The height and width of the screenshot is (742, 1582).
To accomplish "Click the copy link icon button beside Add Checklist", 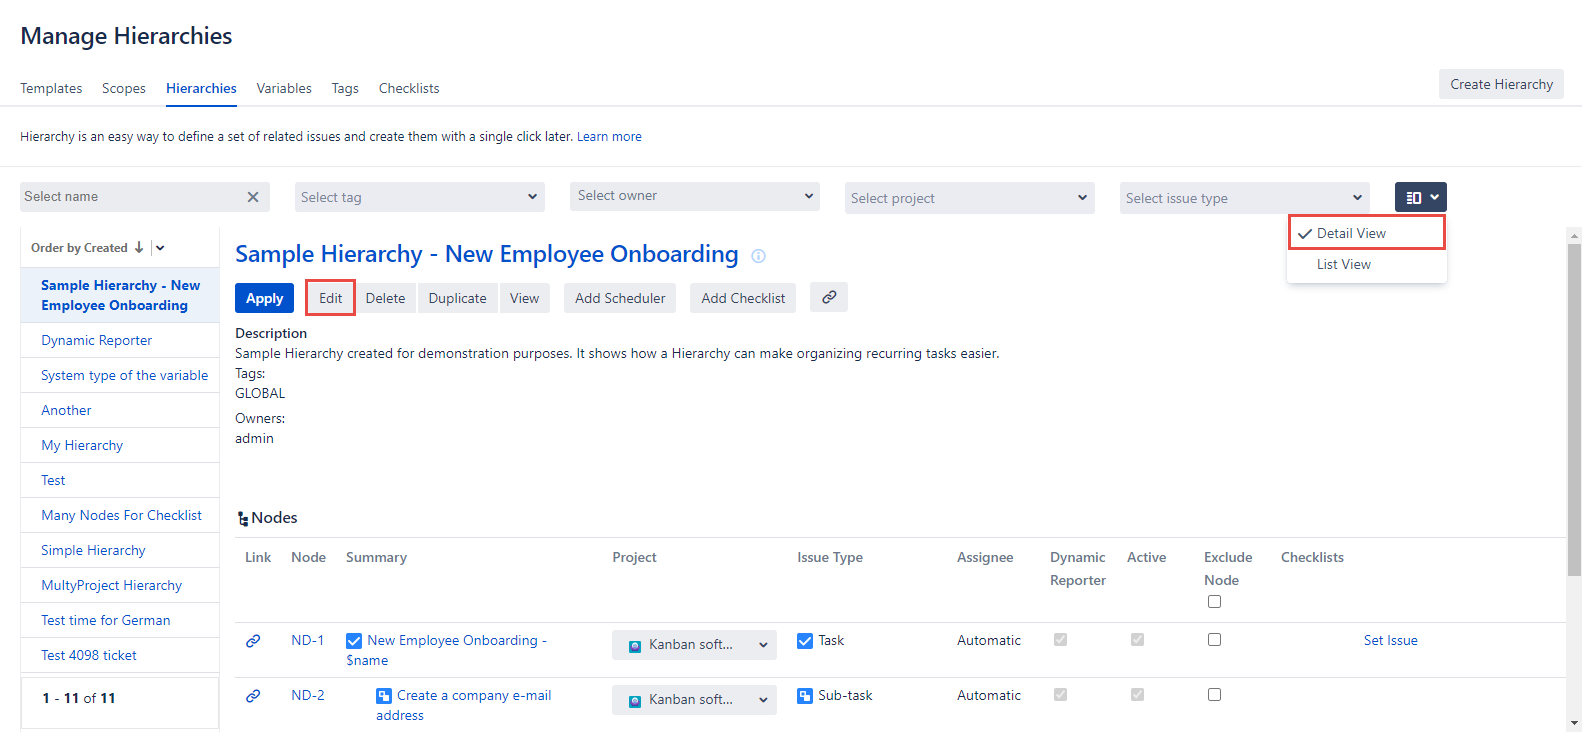I will (x=829, y=297).
